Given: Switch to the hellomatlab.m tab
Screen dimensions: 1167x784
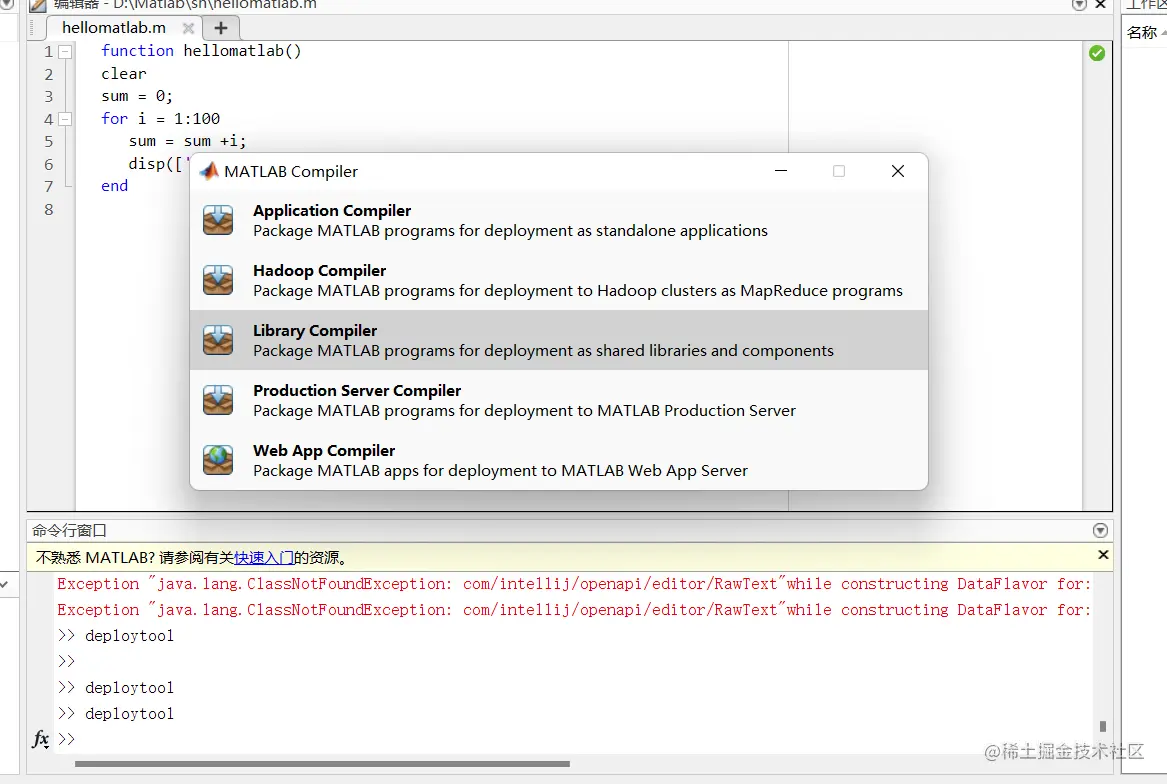Looking at the screenshot, I should tap(114, 28).
